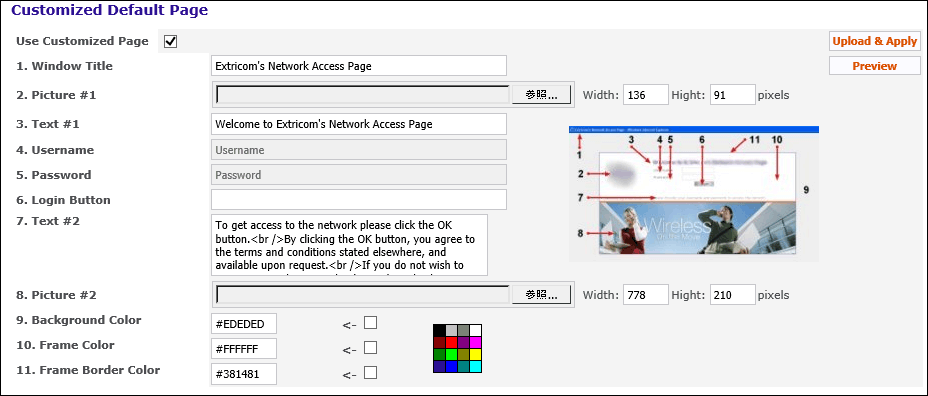Click the Picture #1 Width field

tap(646, 95)
